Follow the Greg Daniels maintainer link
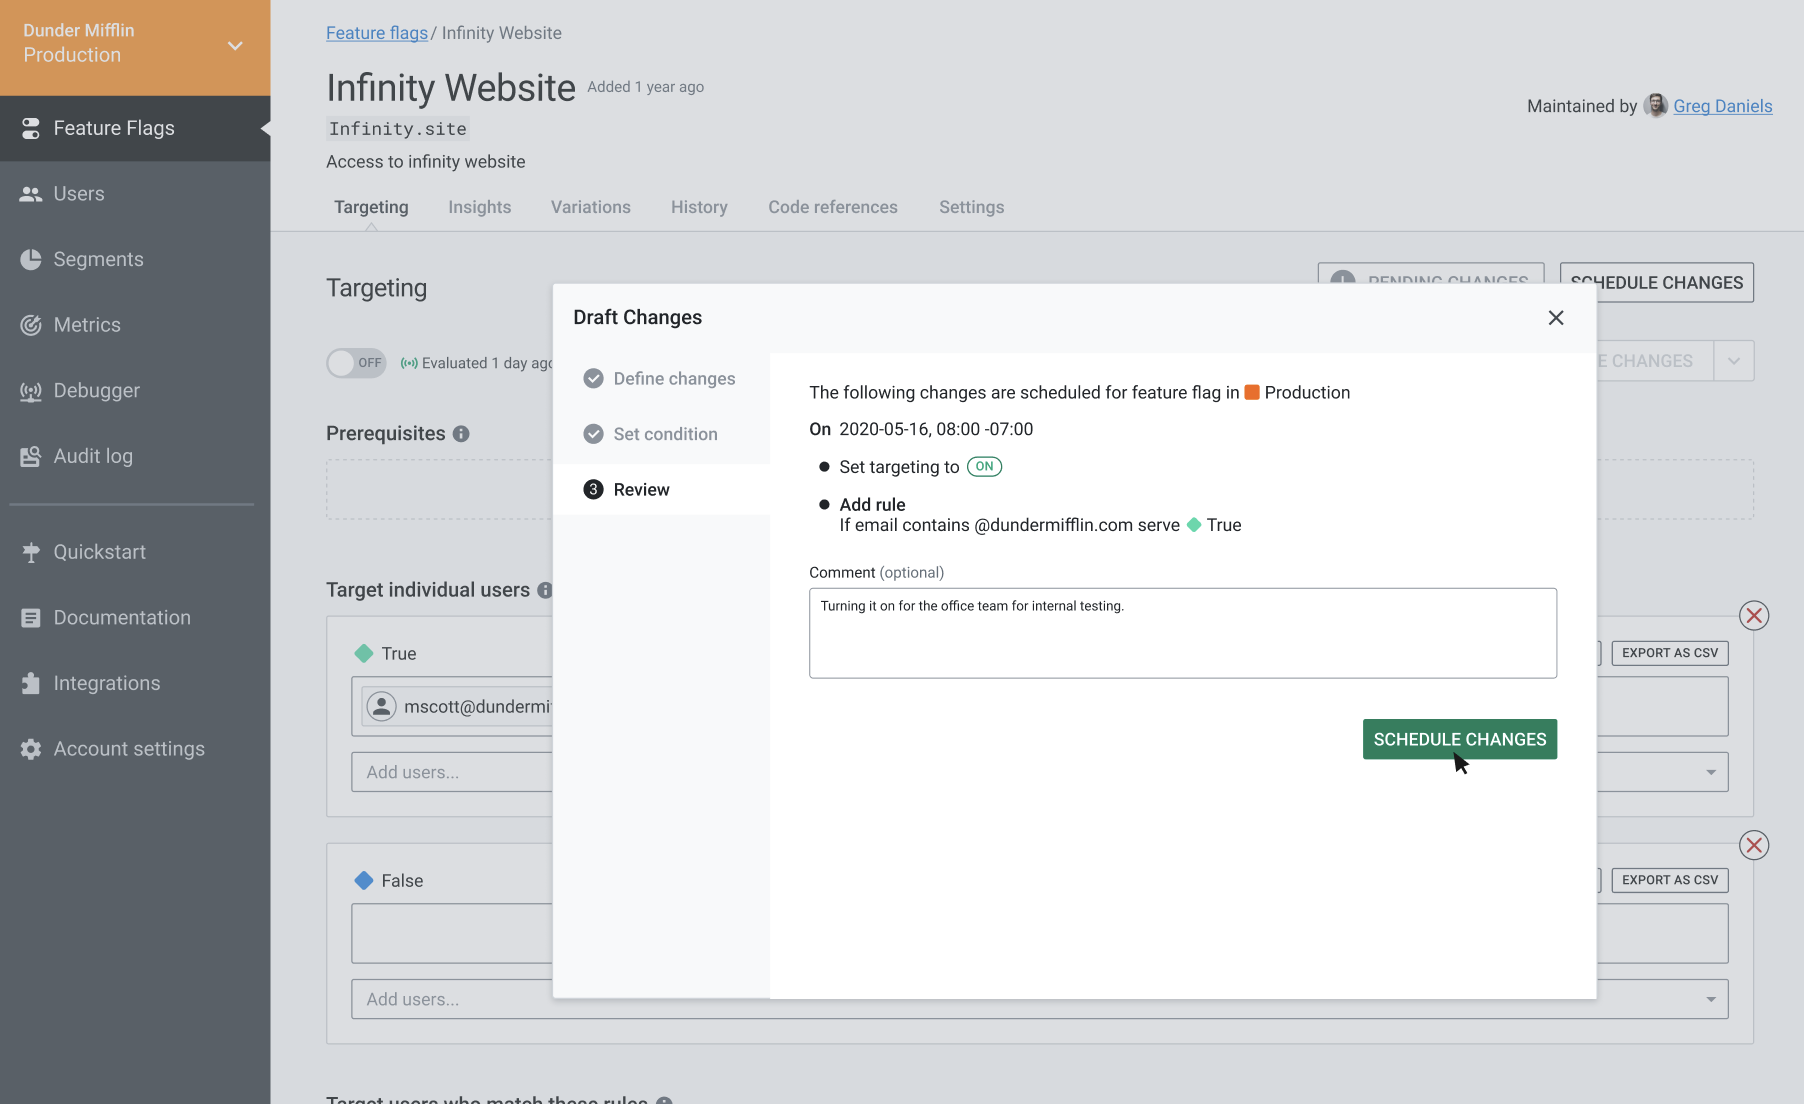This screenshot has height=1104, width=1804. (x=1722, y=105)
